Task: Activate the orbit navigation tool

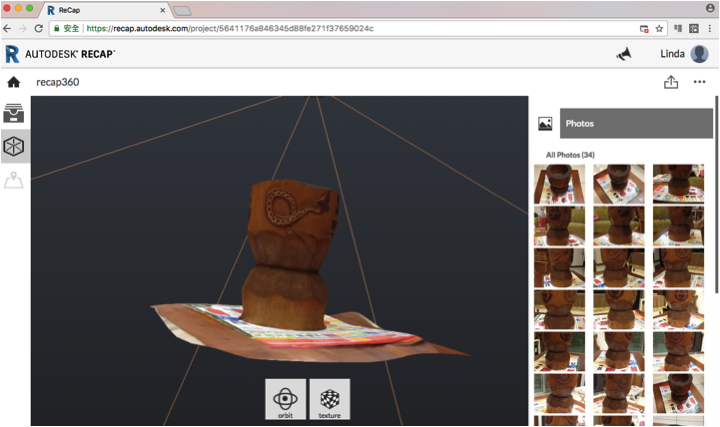Action: pos(285,399)
